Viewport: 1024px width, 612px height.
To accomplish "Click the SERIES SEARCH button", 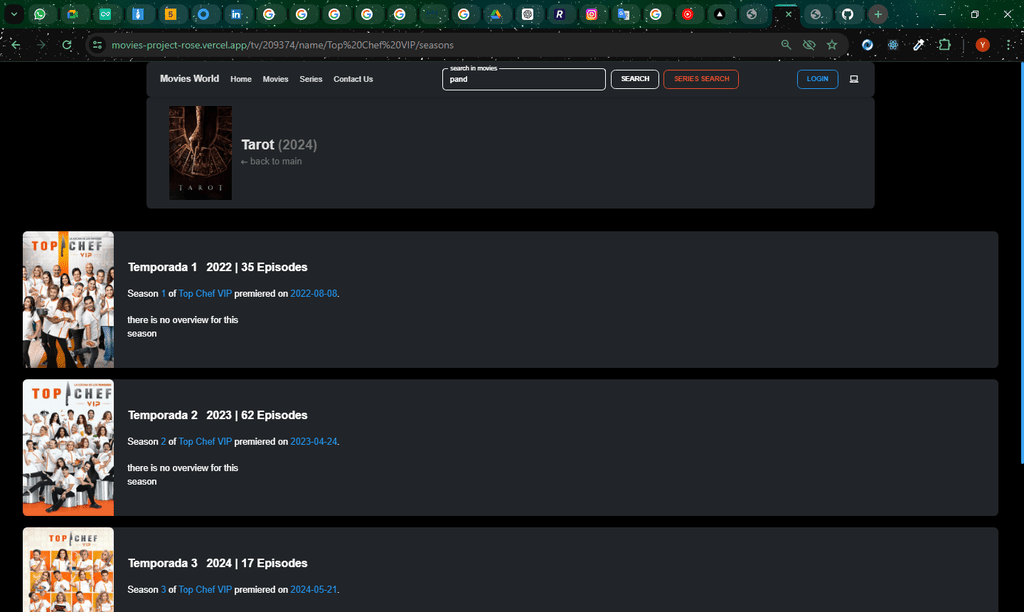I will tap(701, 79).
